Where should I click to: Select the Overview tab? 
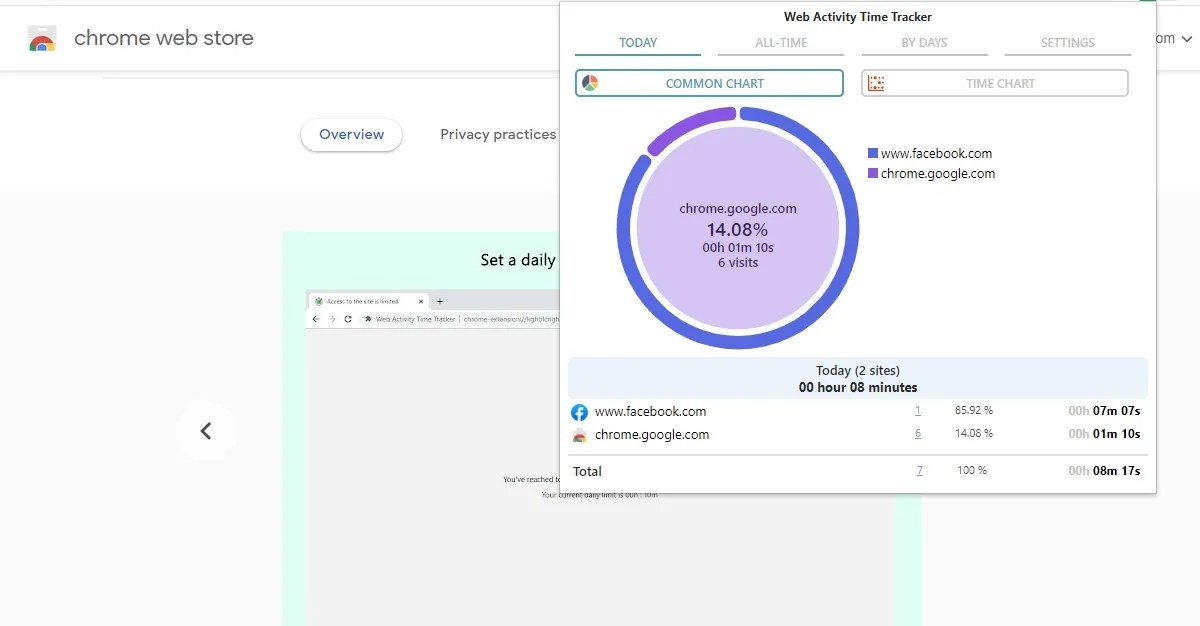[x=351, y=134]
